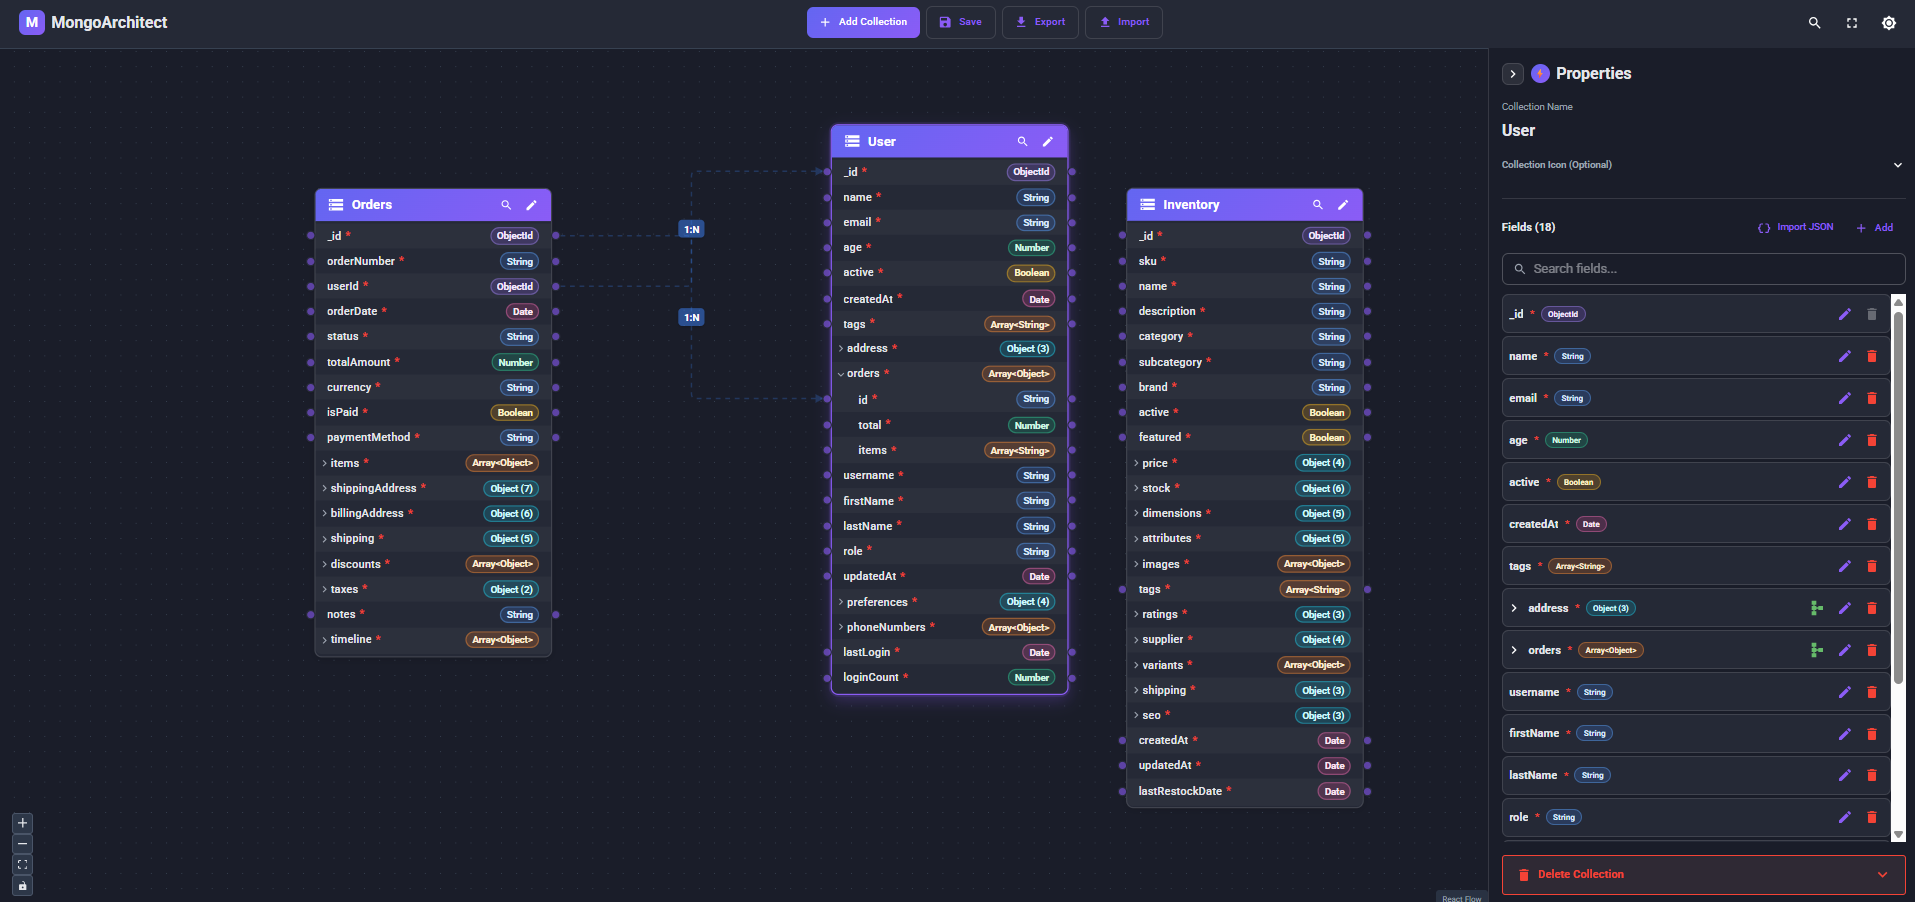Click the Import button in toolbar
1915x902 pixels.
pos(1124,22)
